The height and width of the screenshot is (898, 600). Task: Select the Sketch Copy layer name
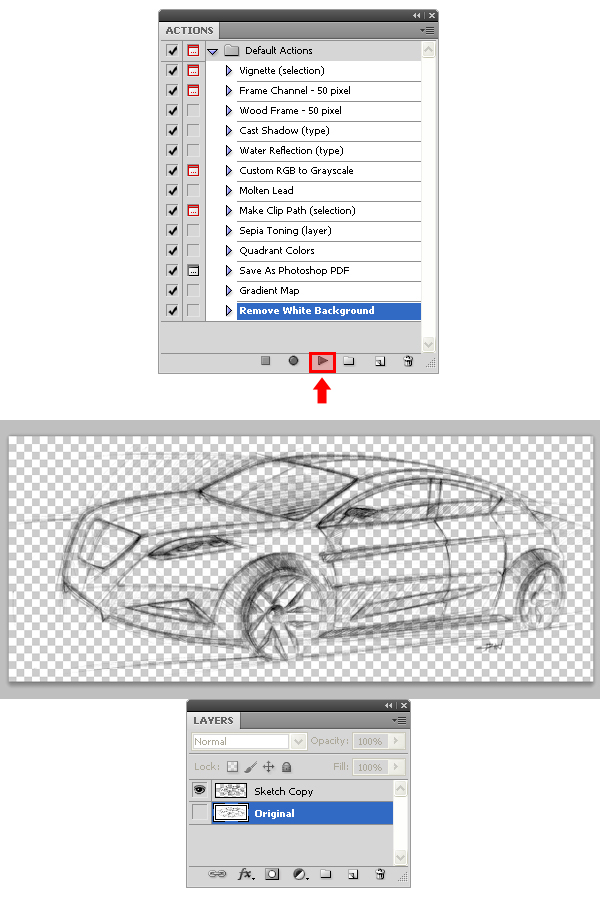click(283, 791)
